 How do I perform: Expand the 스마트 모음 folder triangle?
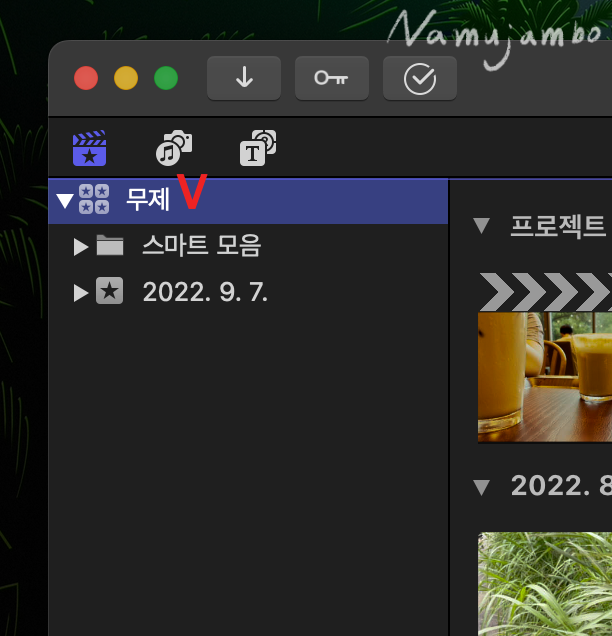pos(81,247)
